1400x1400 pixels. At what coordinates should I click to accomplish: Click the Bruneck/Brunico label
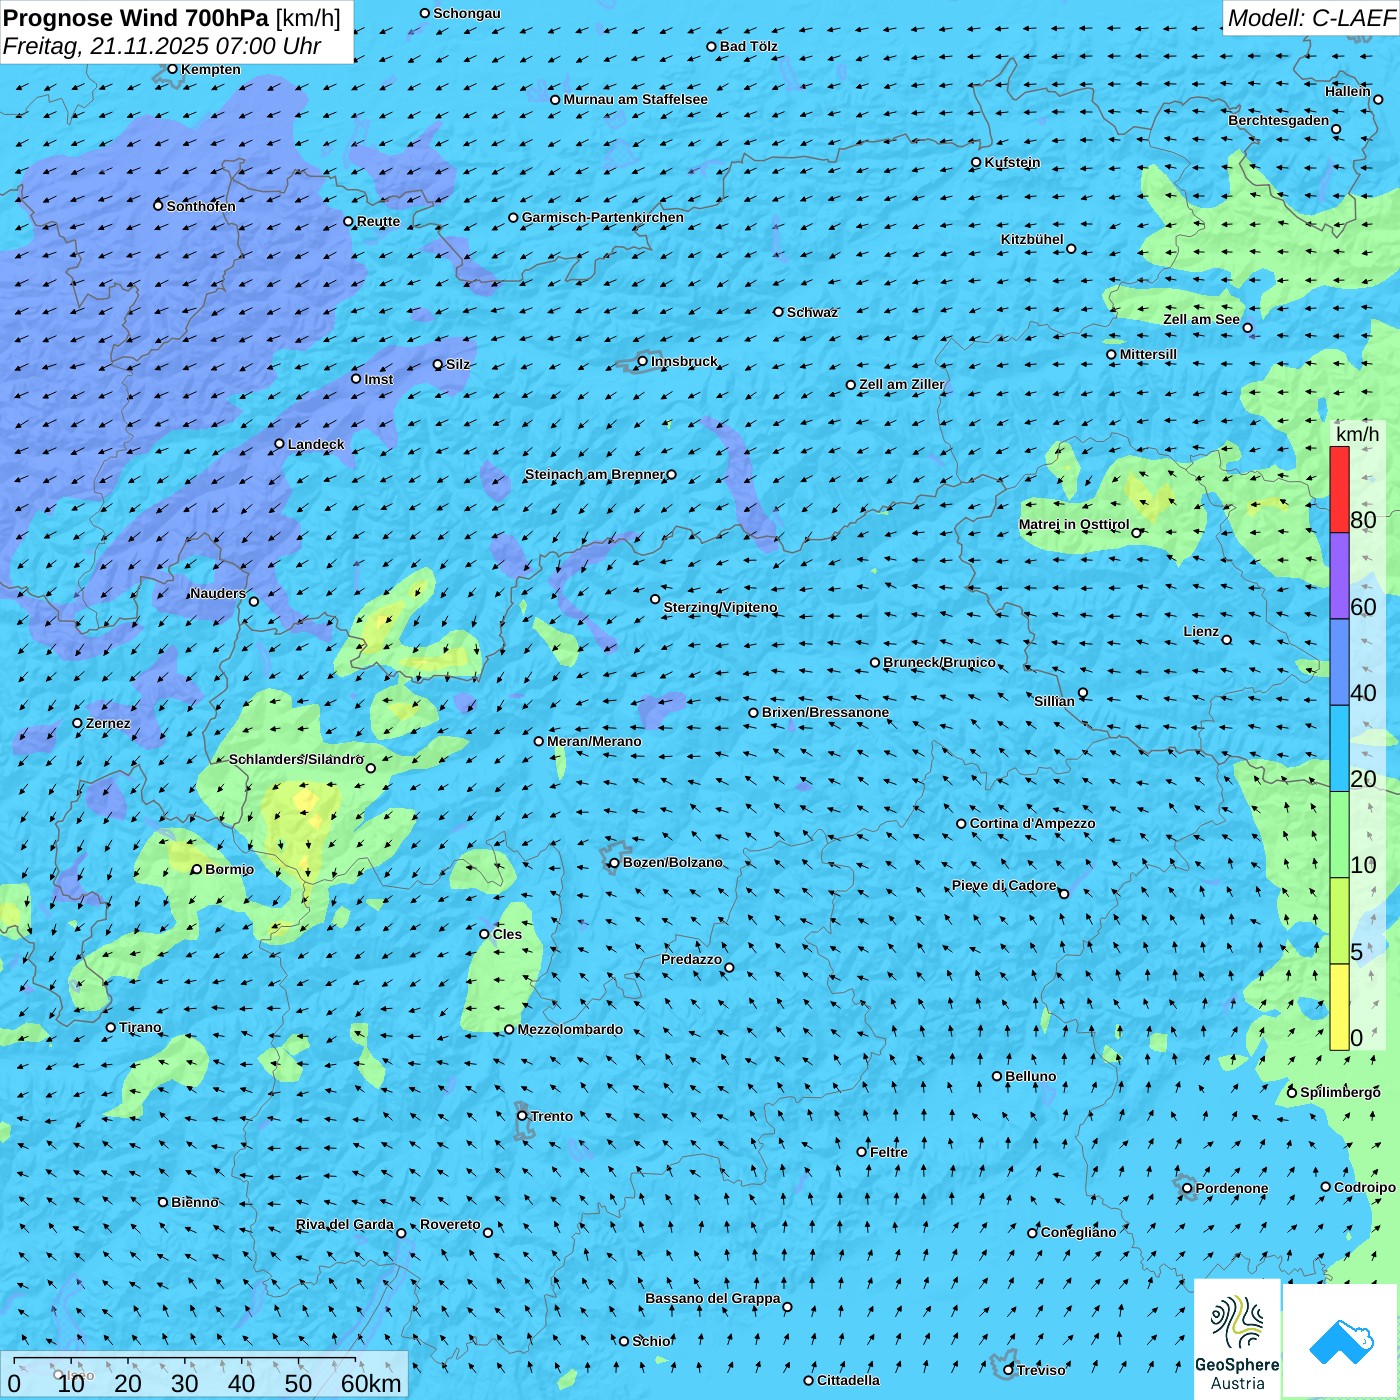pyautogui.click(x=939, y=662)
